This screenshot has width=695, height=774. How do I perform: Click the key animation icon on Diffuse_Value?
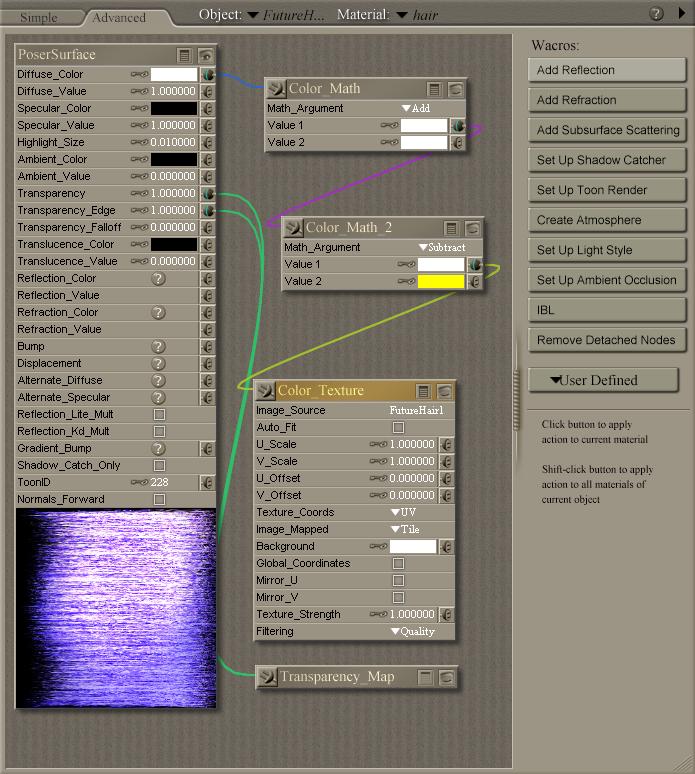[x=139, y=91]
